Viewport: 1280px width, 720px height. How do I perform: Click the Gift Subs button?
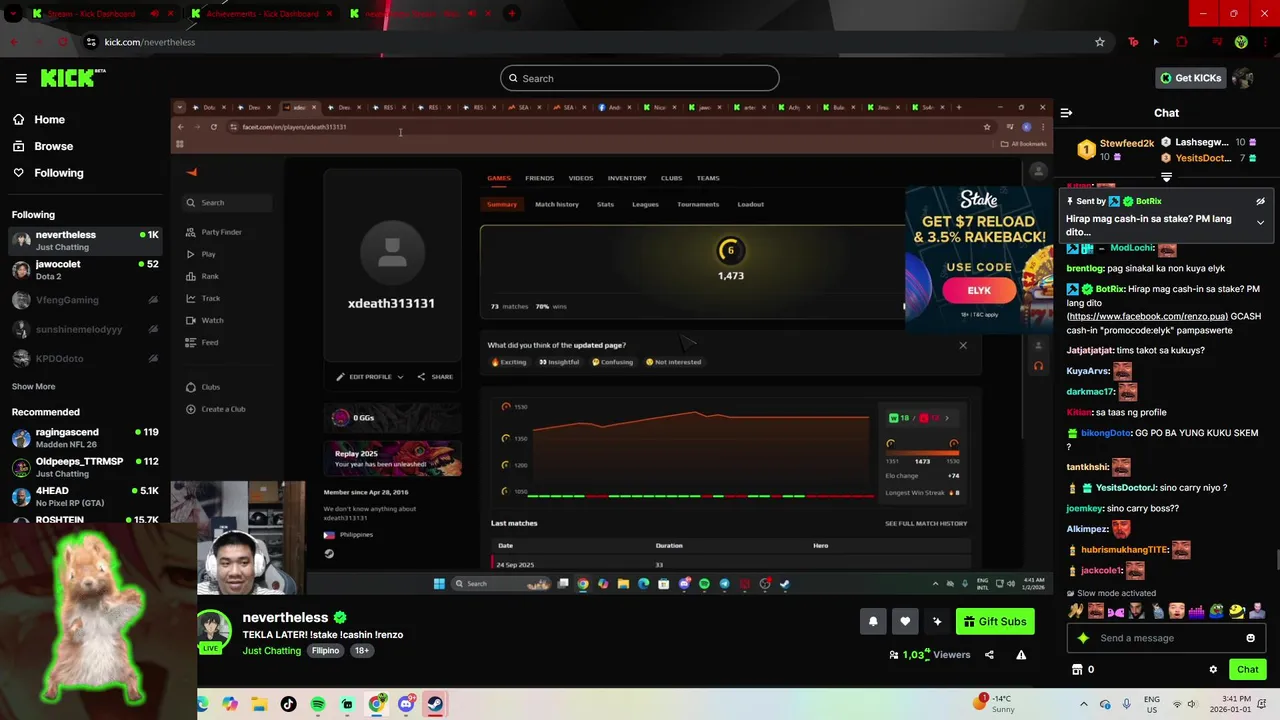[x=995, y=621]
